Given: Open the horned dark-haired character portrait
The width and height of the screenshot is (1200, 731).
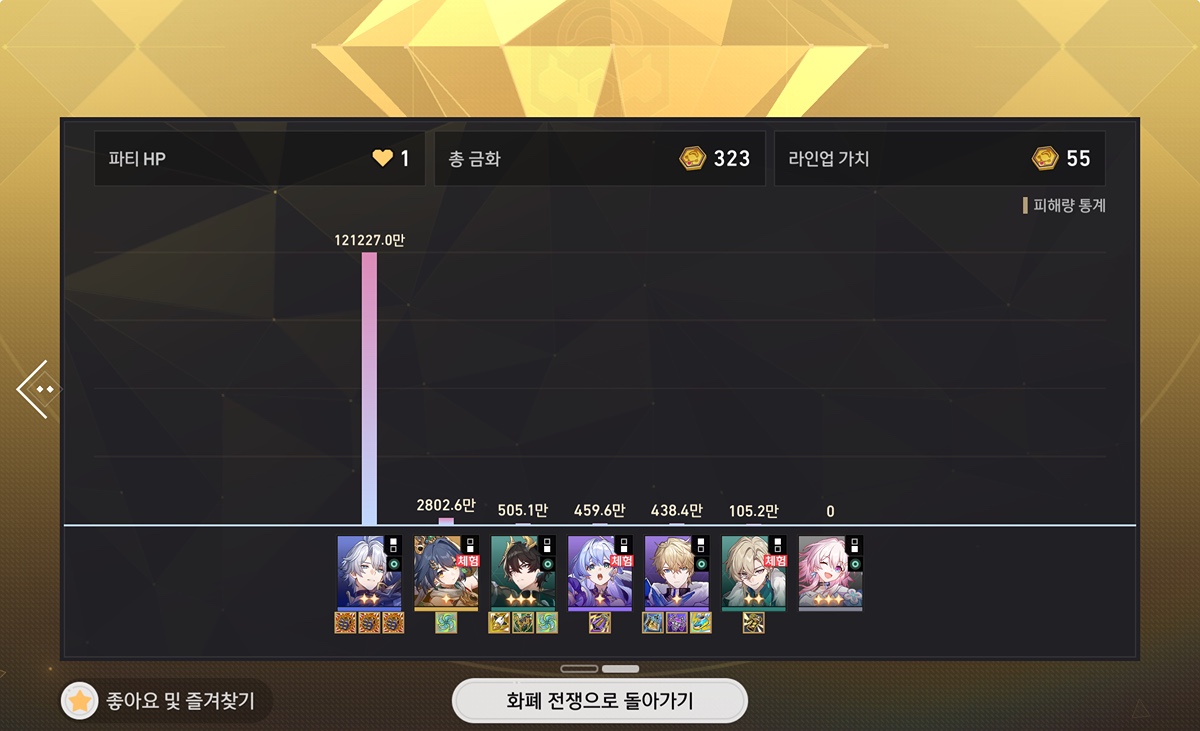Looking at the screenshot, I should click(x=523, y=573).
